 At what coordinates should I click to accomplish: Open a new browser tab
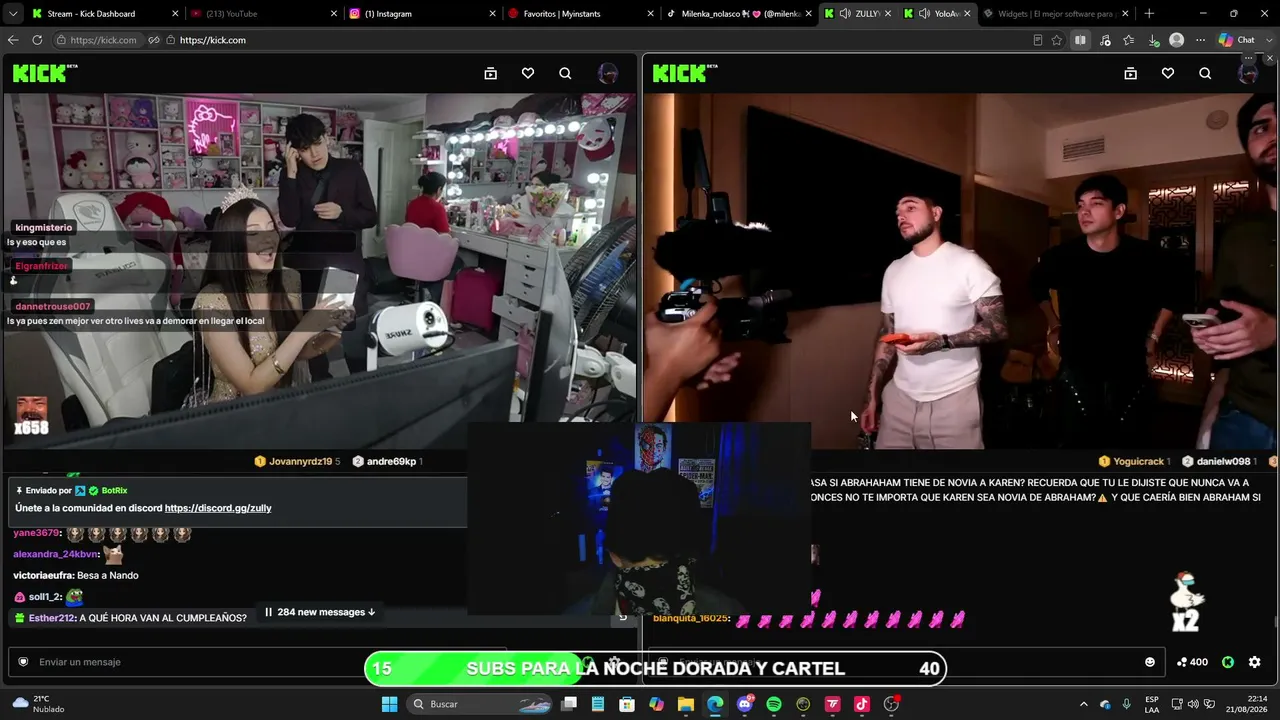click(1149, 14)
